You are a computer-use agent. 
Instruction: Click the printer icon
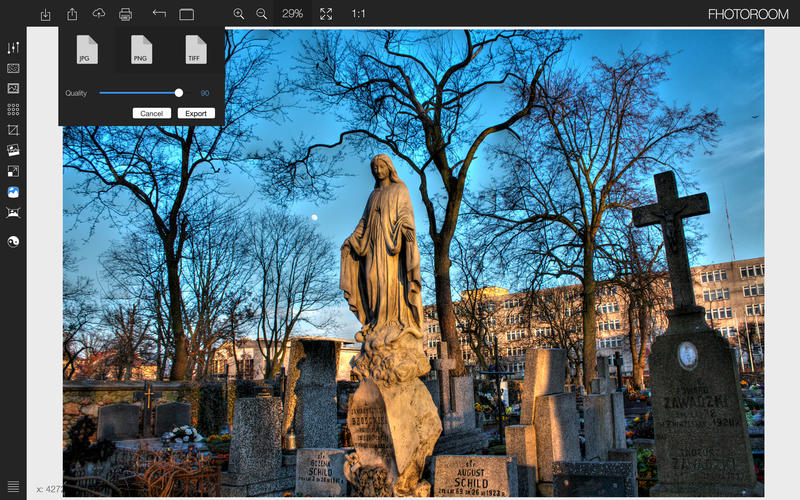click(125, 14)
